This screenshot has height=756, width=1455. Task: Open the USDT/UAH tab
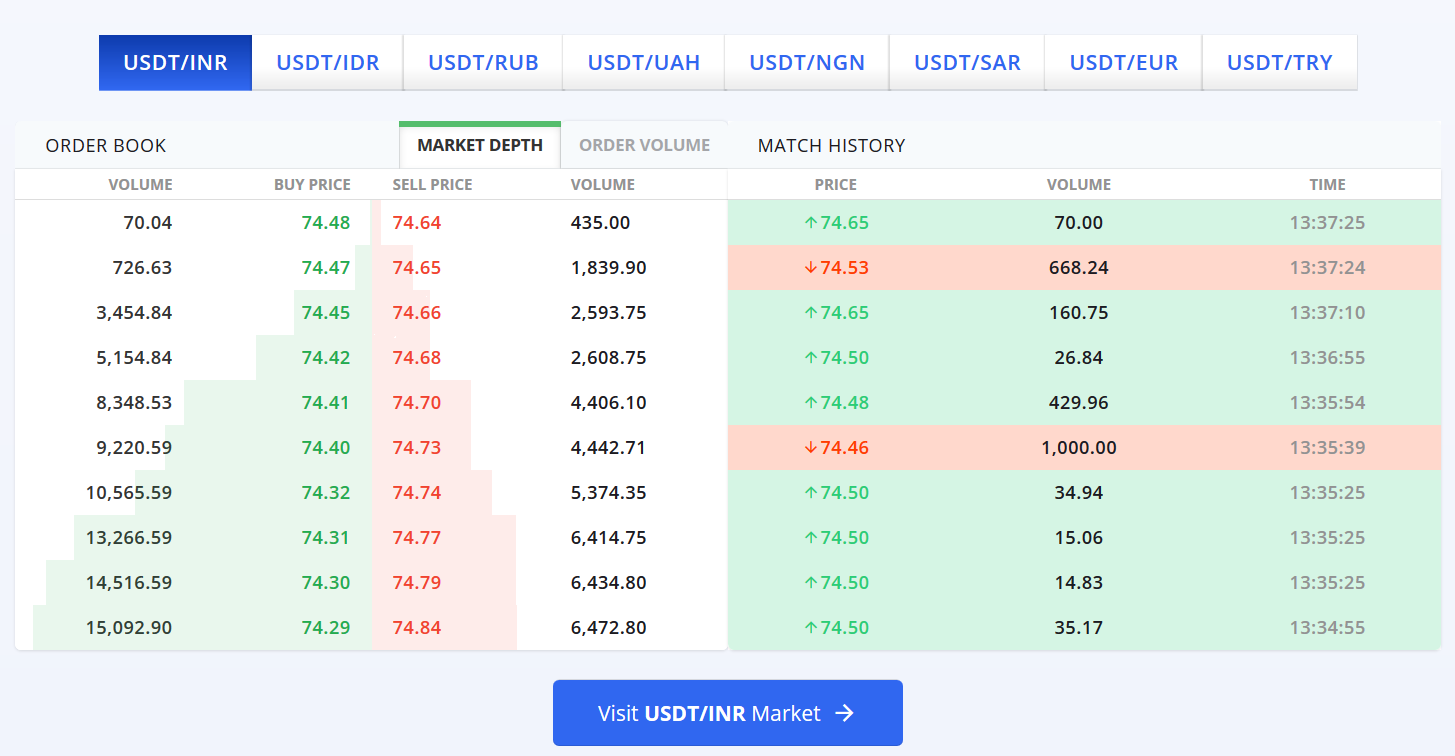click(644, 63)
